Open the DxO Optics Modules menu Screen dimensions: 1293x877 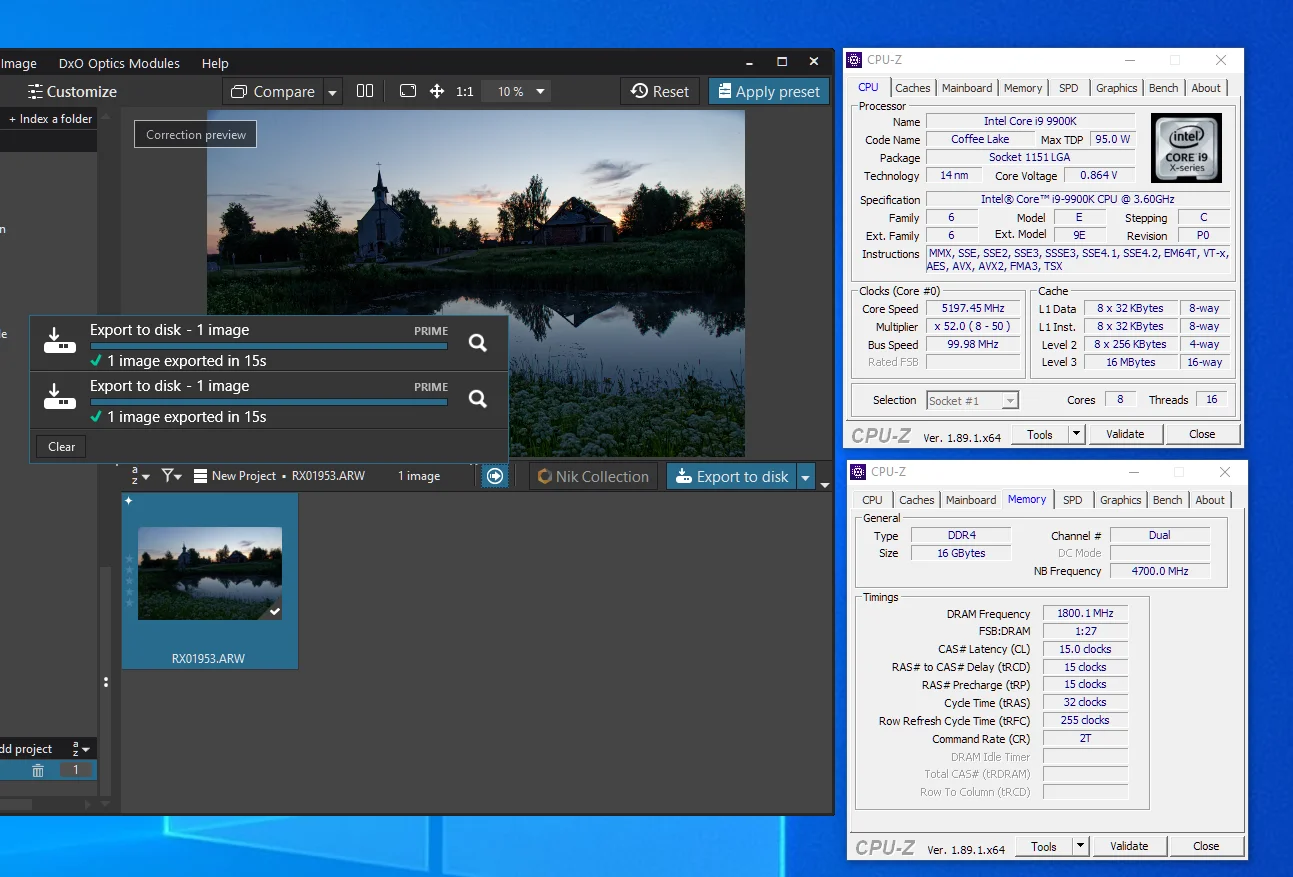(119, 63)
